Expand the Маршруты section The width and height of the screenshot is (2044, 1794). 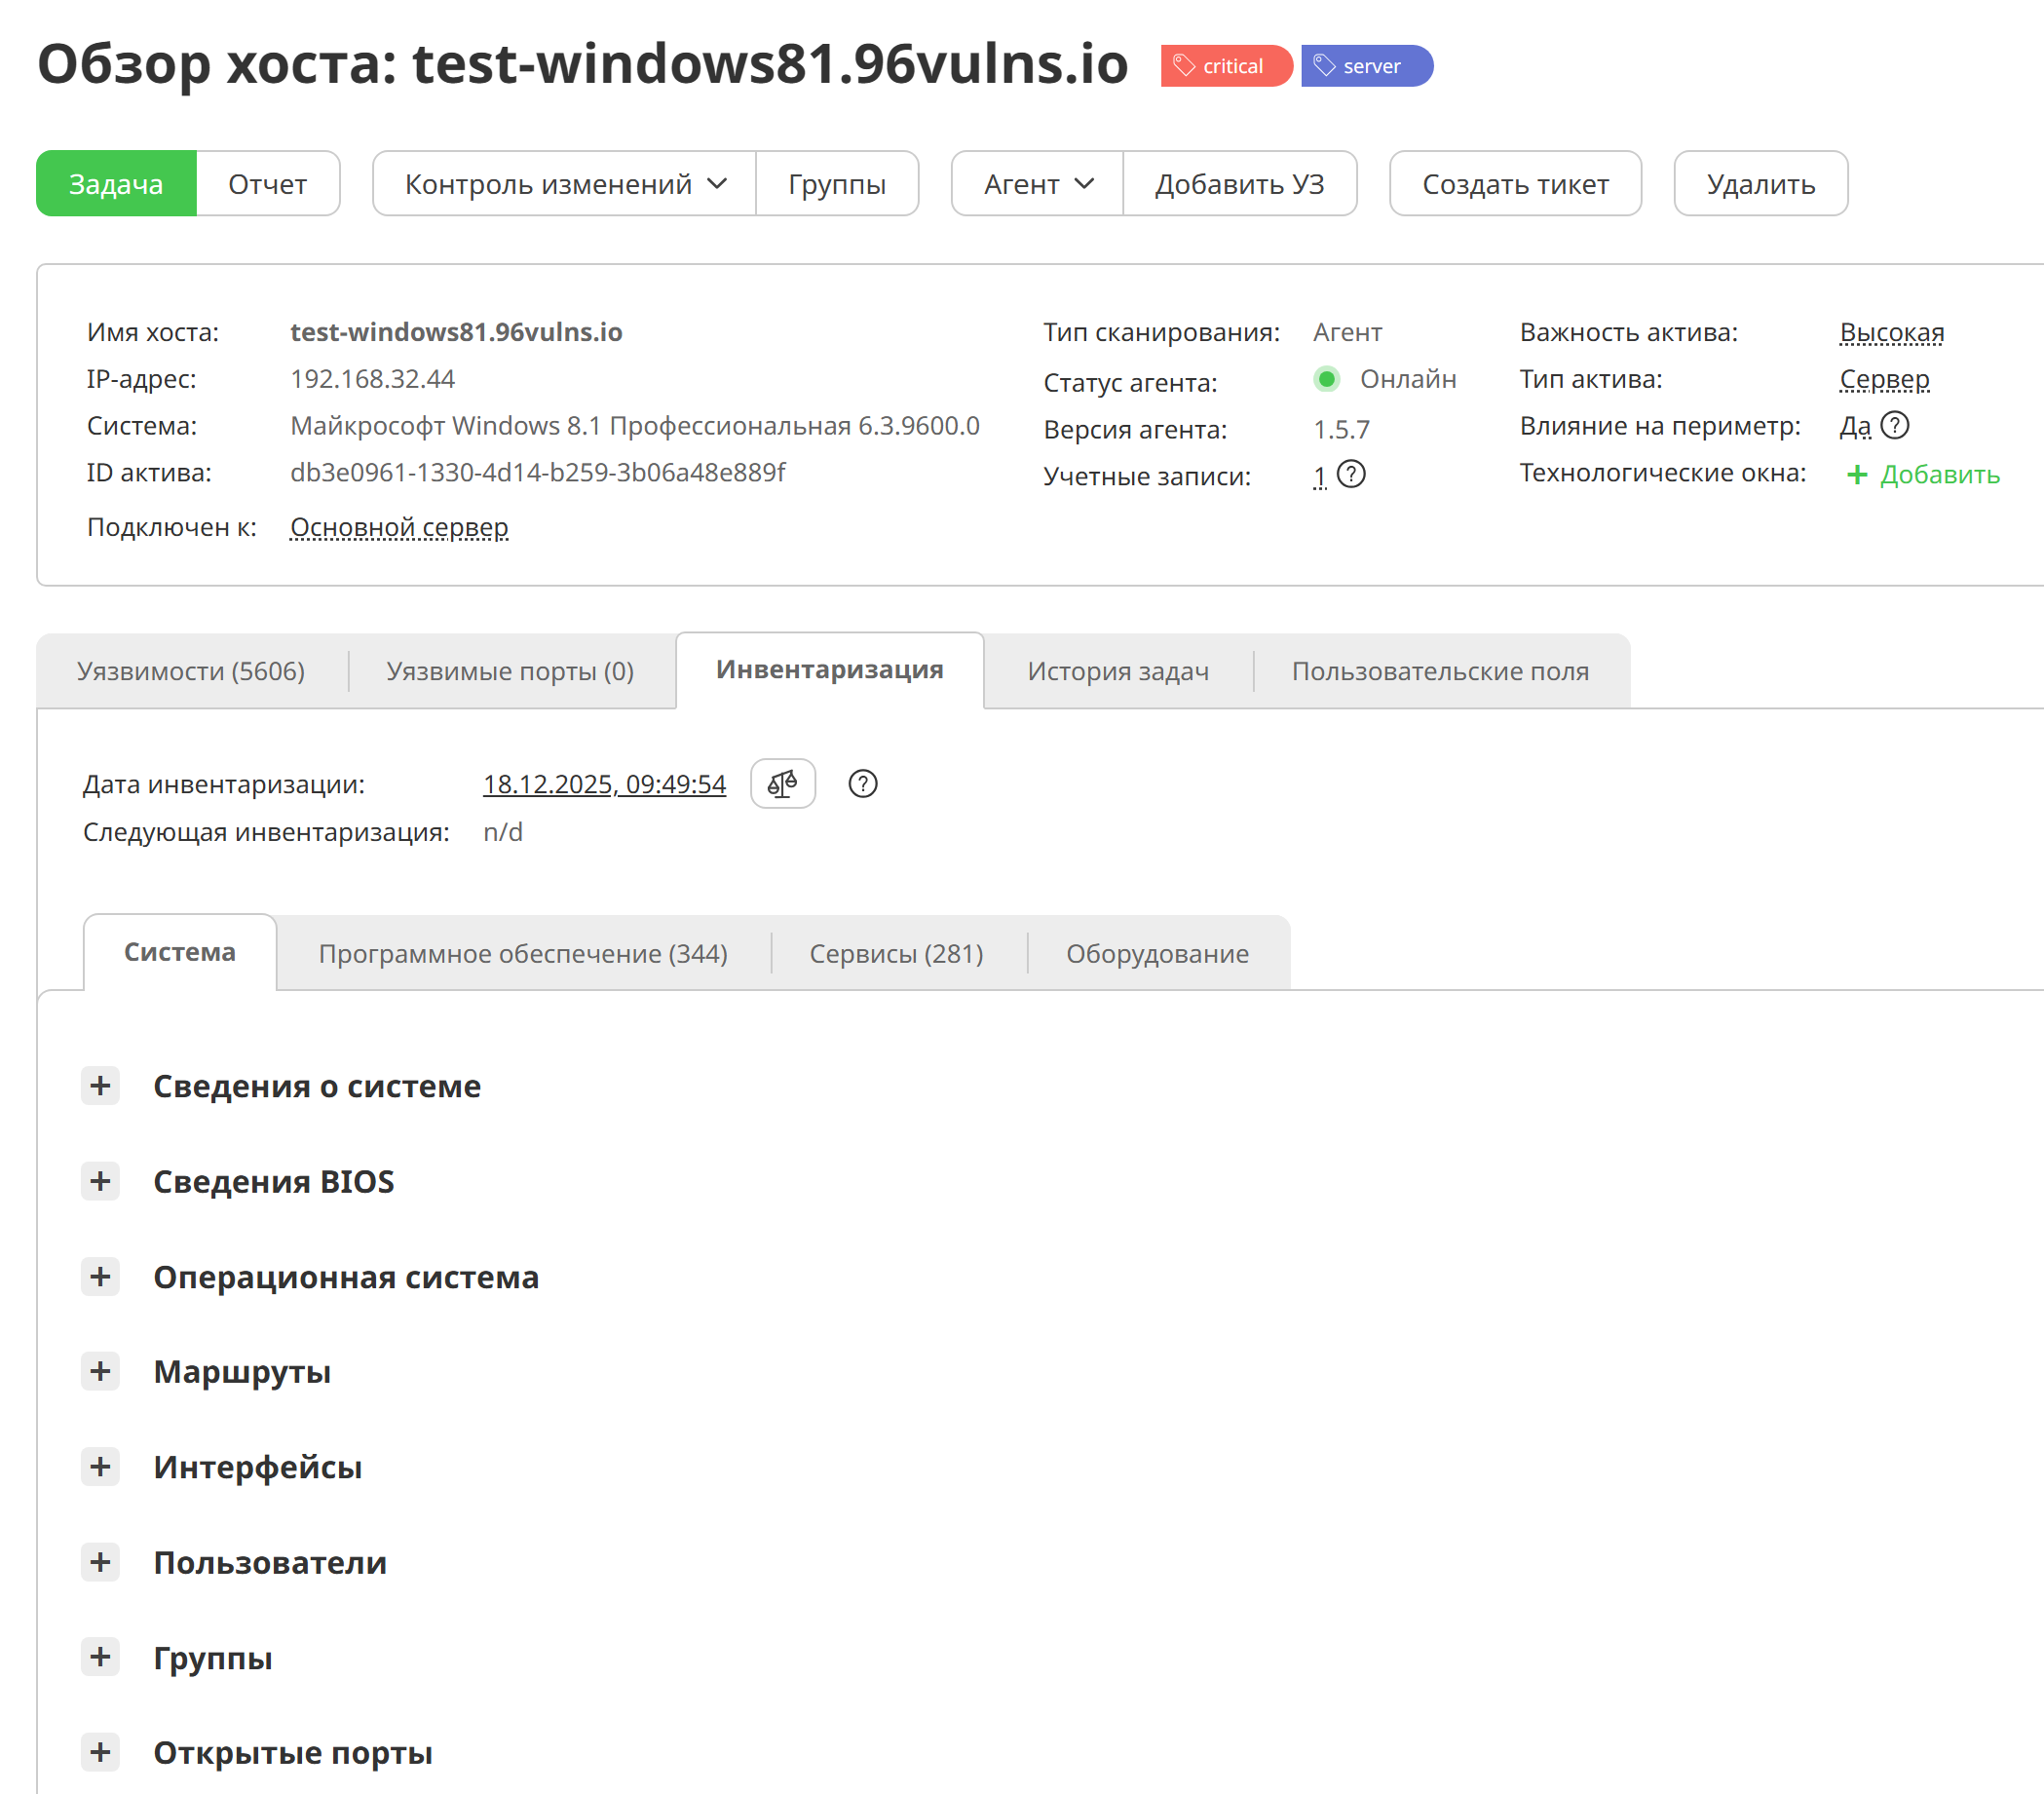pyautogui.click(x=100, y=1371)
